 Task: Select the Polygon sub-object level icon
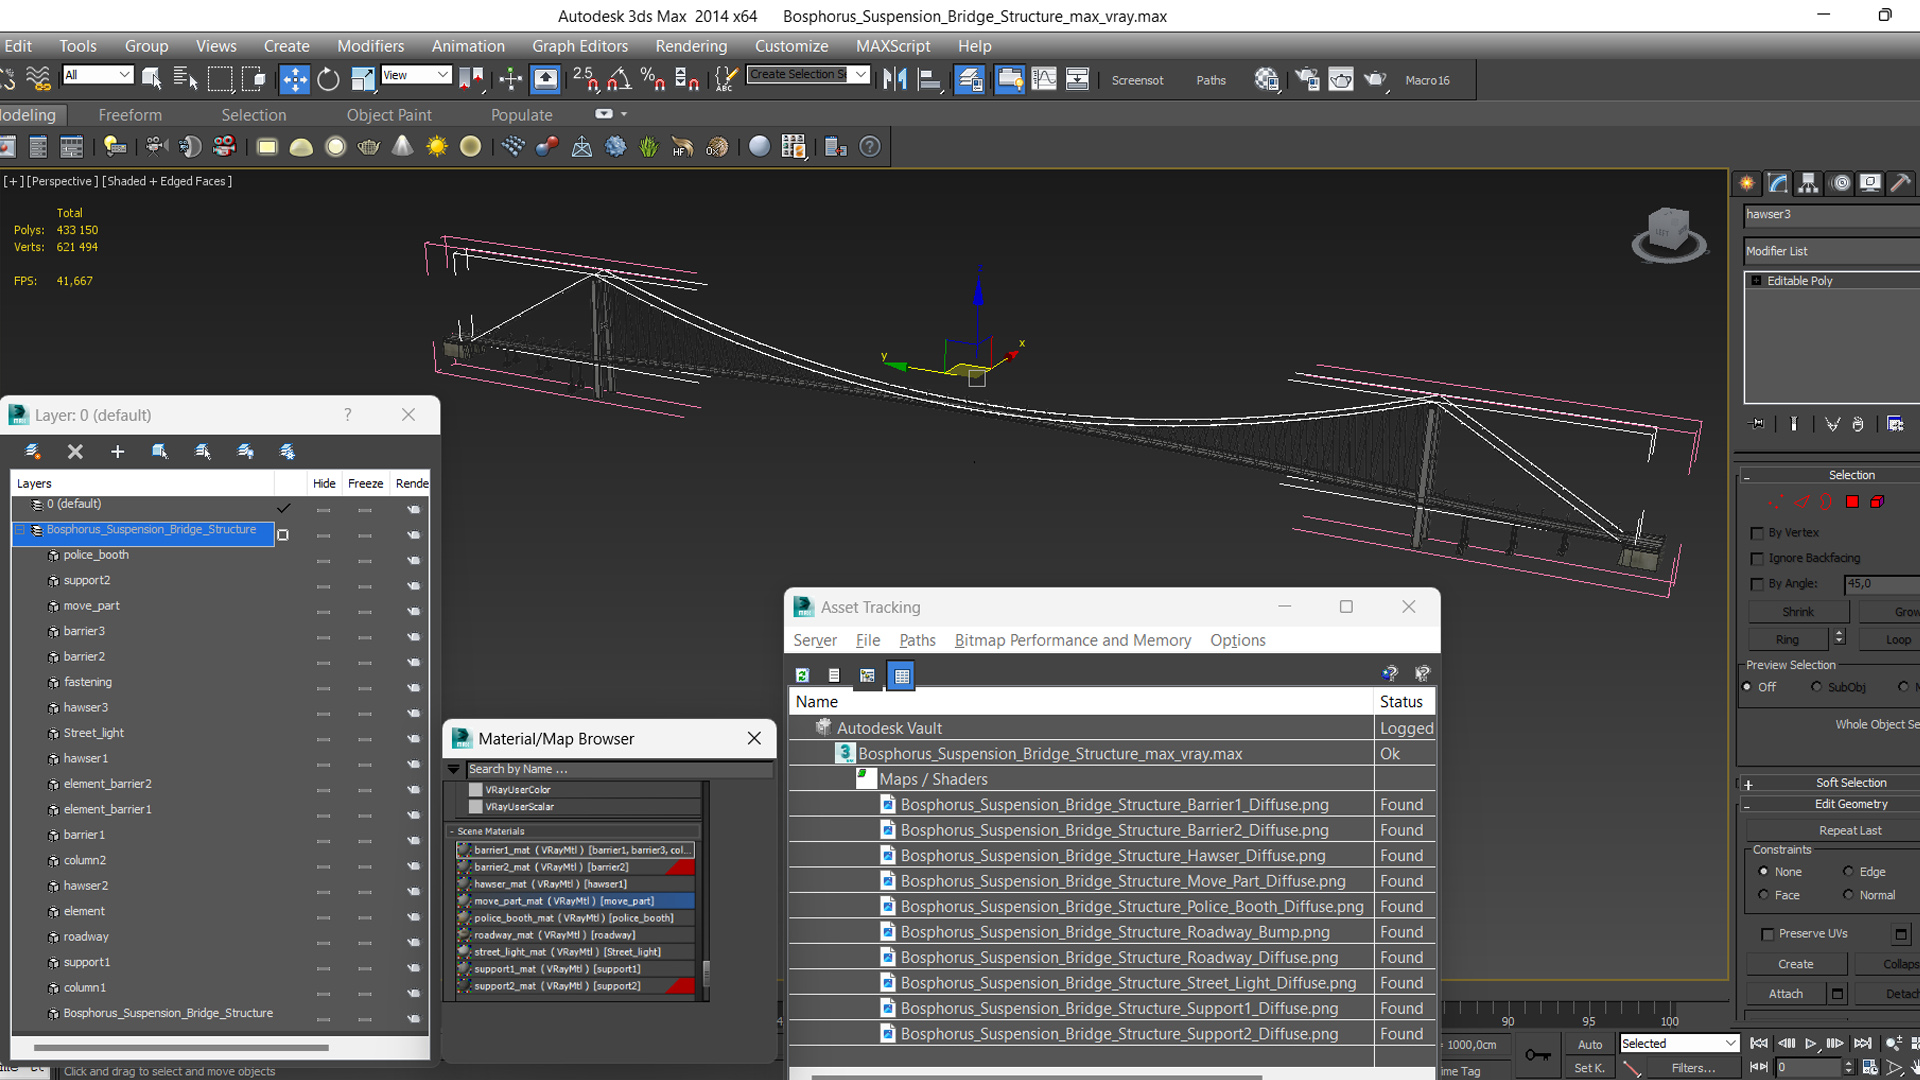[x=1852, y=502]
